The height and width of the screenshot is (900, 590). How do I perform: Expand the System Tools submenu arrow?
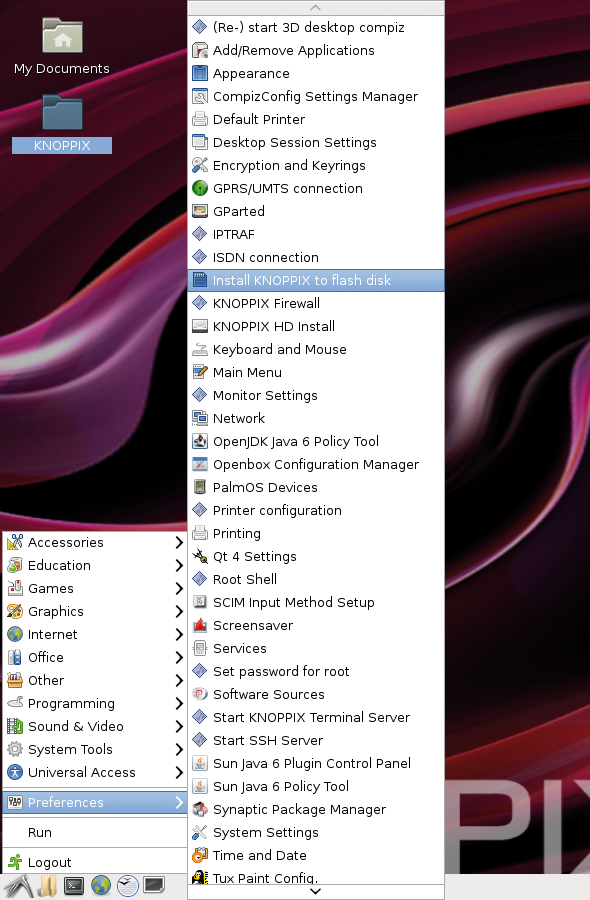coord(178,749)
